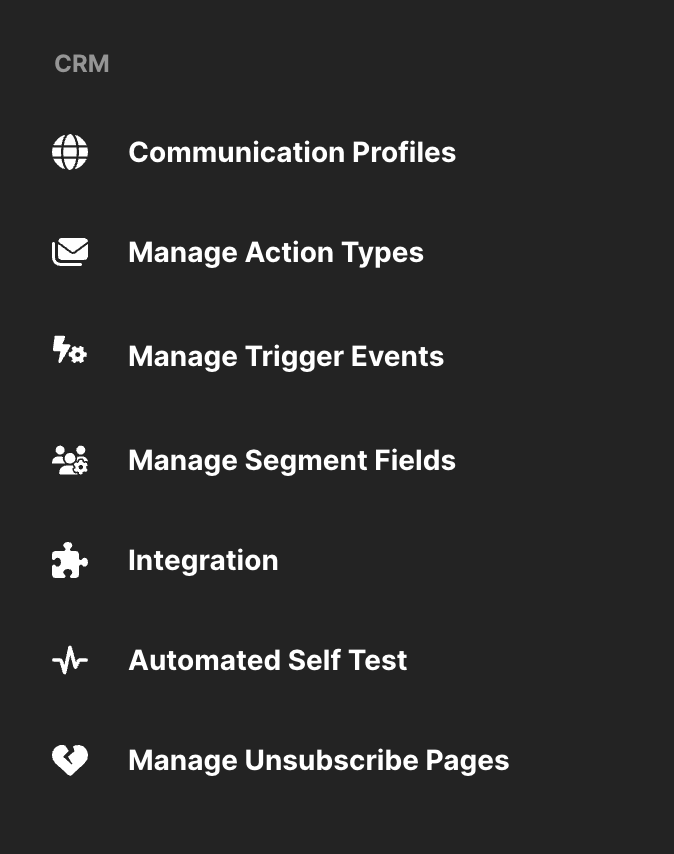The height and width of the screenshot is (854, 674).
Task: Click the globe icon for Communication Profiles
Action: [x=70, y=152]
